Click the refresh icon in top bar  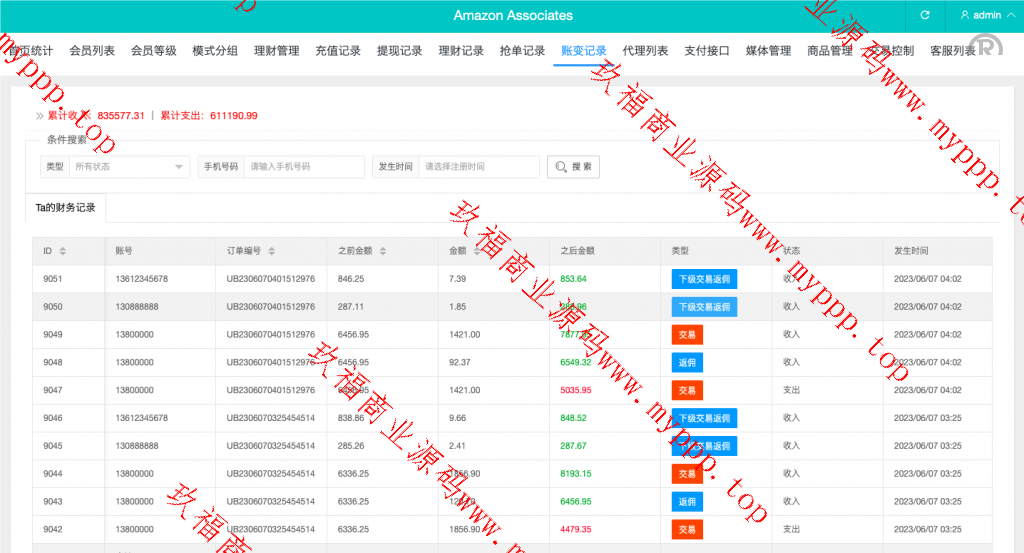pyautogui.click(x=925, y=16)
